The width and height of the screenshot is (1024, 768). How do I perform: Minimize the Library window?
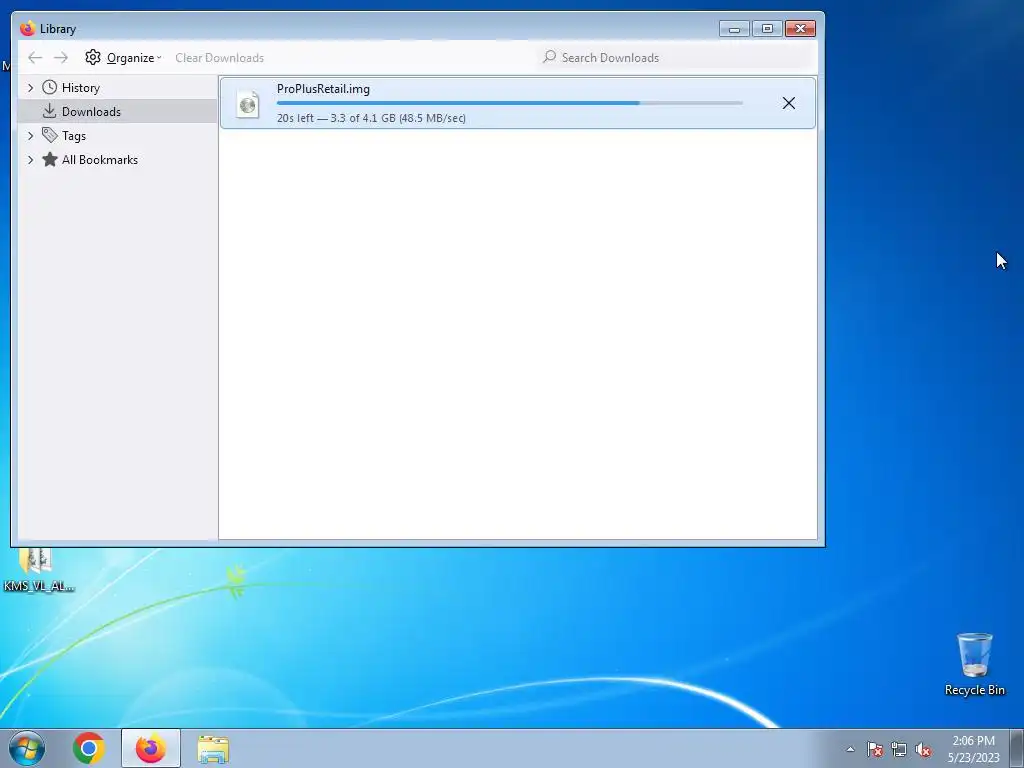pos(734,29)
